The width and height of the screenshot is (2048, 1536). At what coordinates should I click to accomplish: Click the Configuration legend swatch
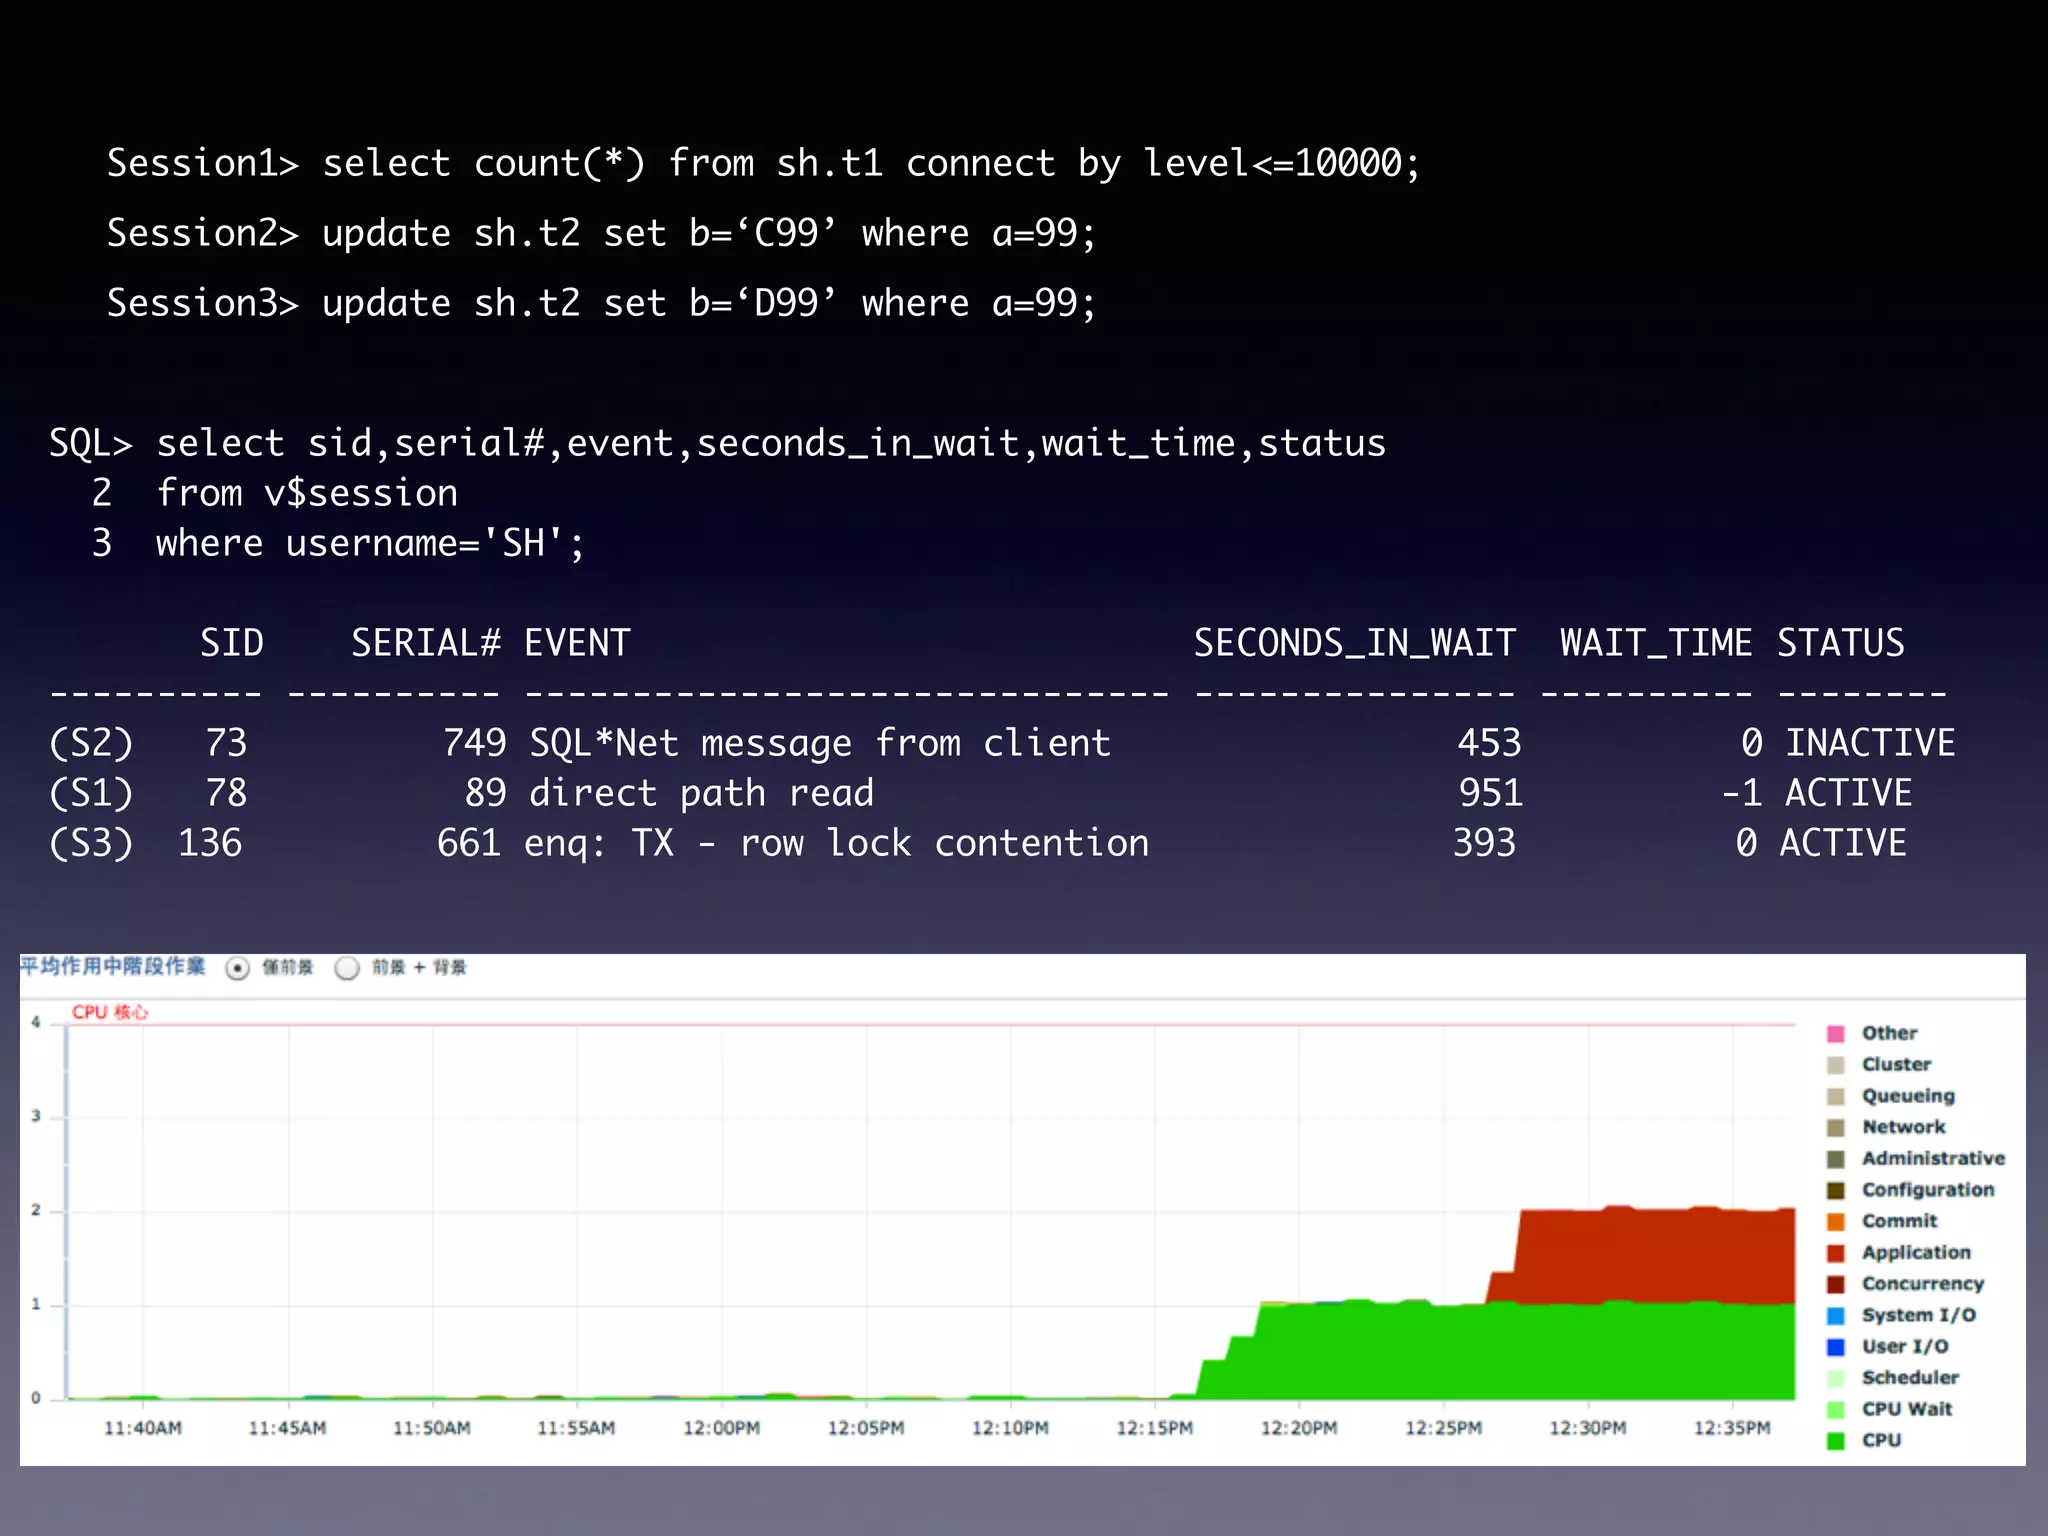pyautogui.click(x=1835, y=1190)
